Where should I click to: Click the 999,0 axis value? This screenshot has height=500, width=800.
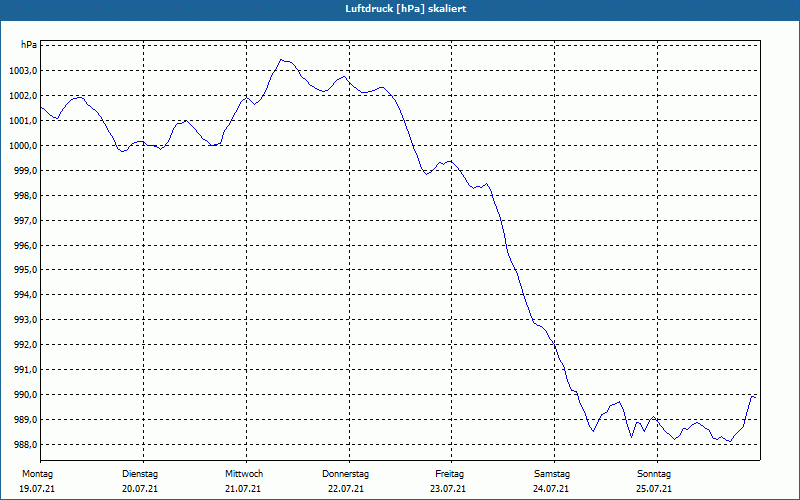(x=25, y=171)
